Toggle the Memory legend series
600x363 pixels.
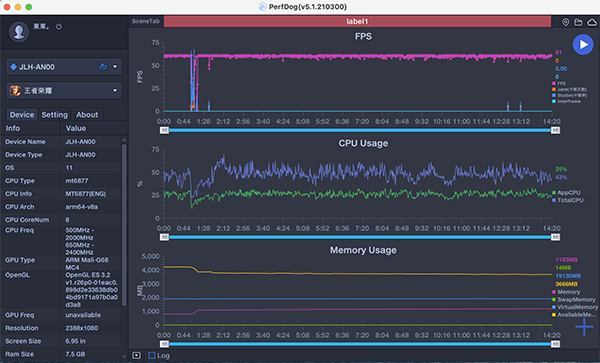[566, 292]
